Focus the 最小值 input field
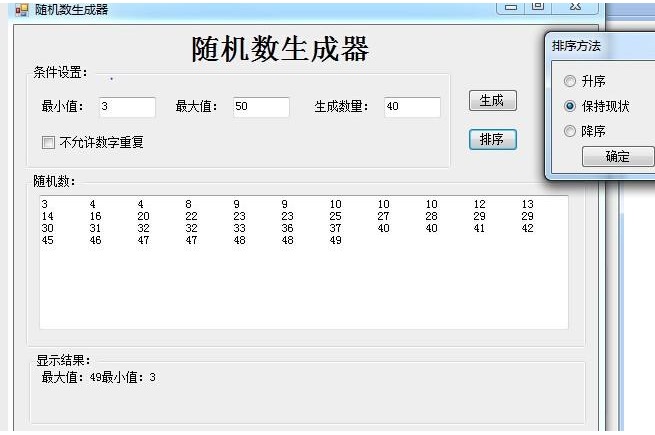Viewport: 655px width, 435px height. pos(127,107)
